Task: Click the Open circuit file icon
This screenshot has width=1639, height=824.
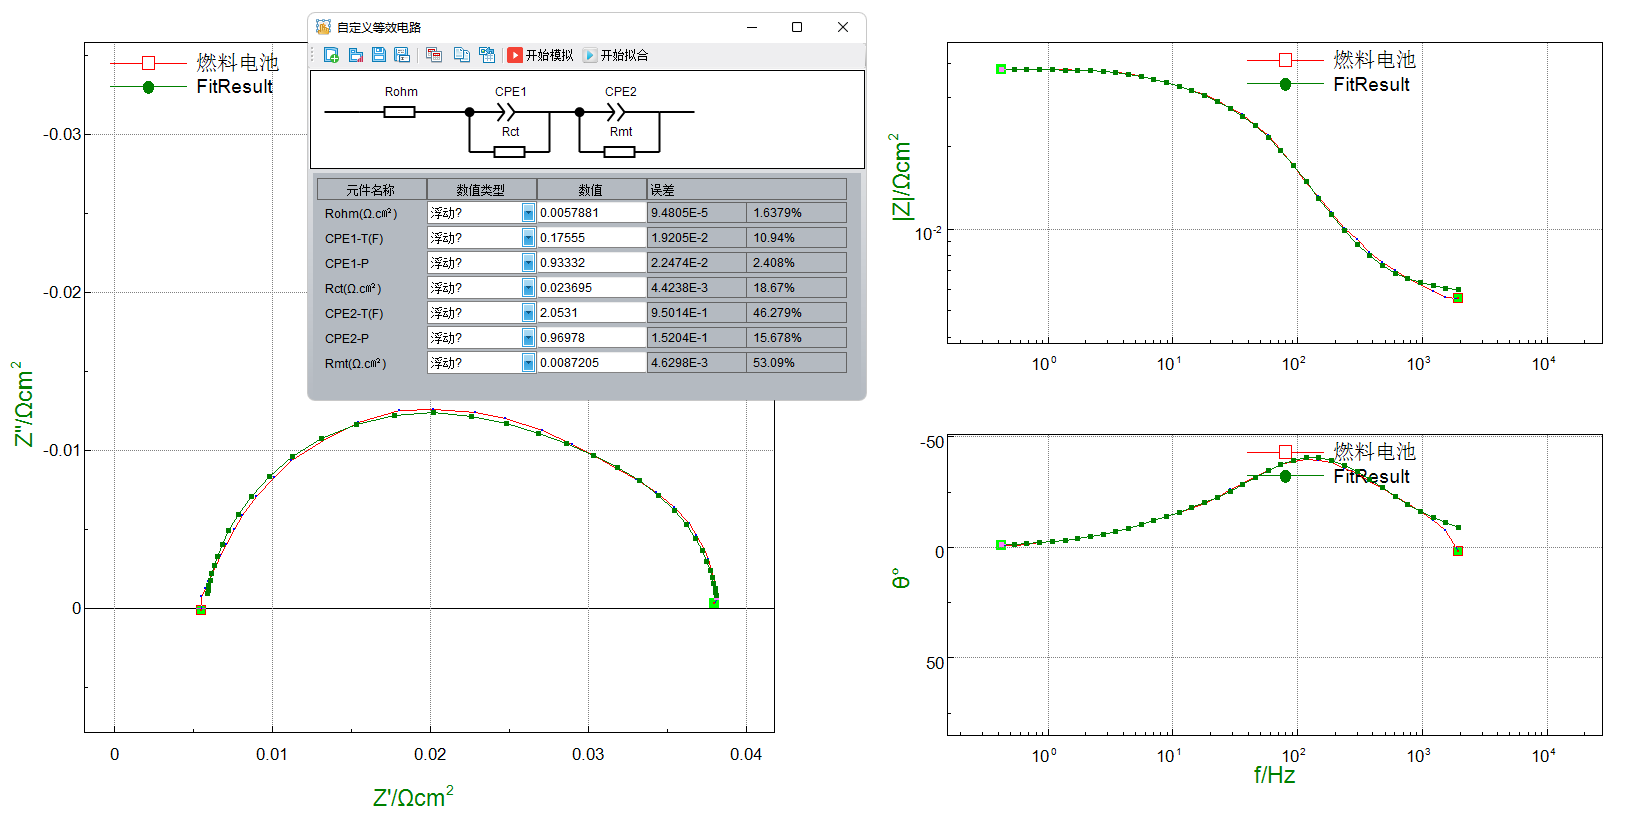Action: 355,55
